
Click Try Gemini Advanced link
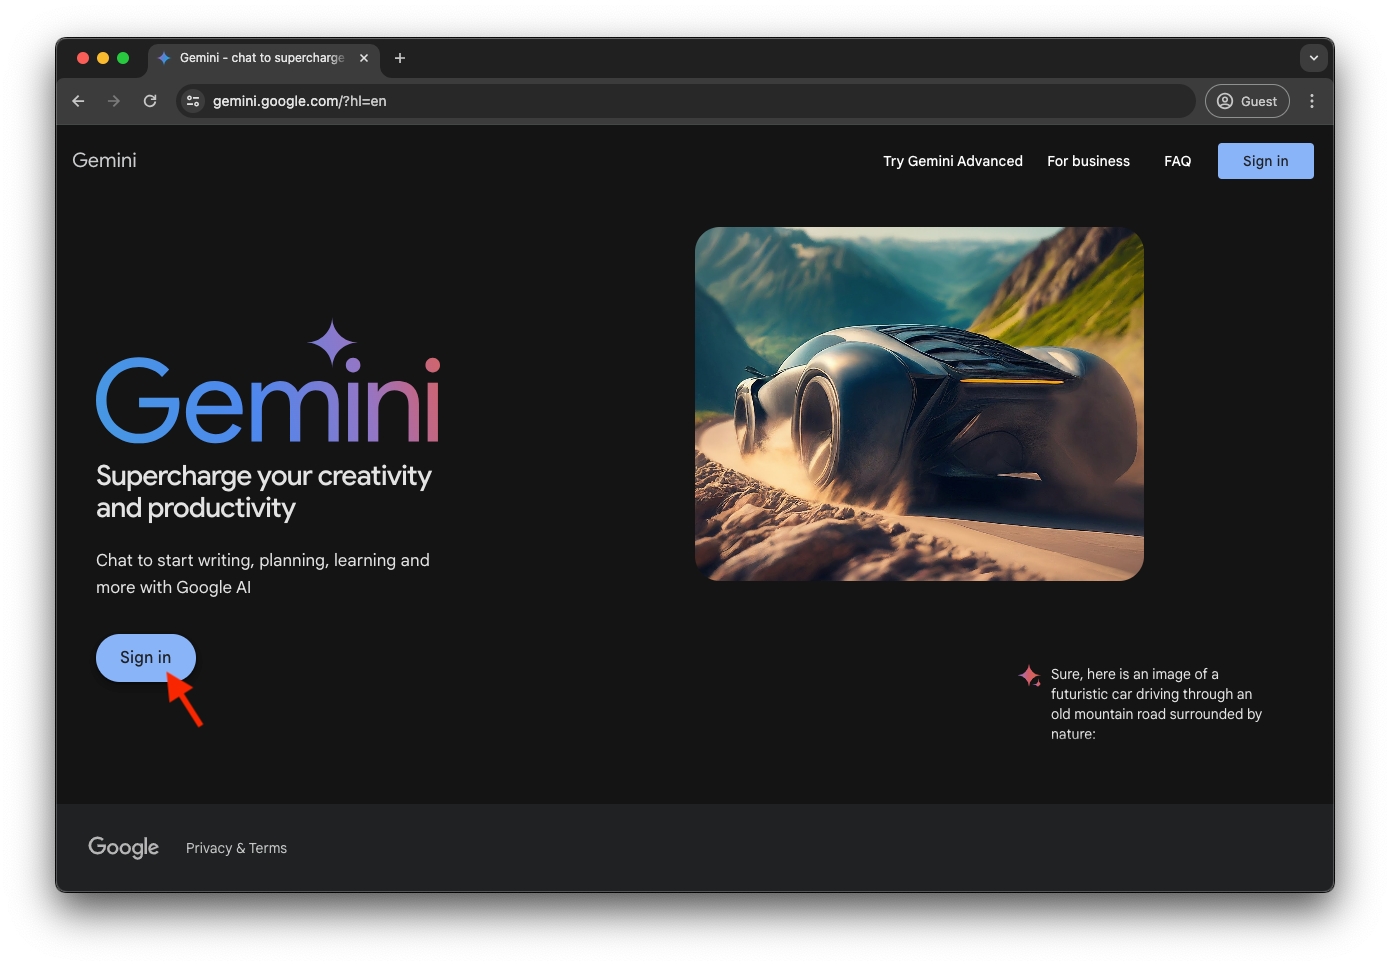[x=952, y=161]
